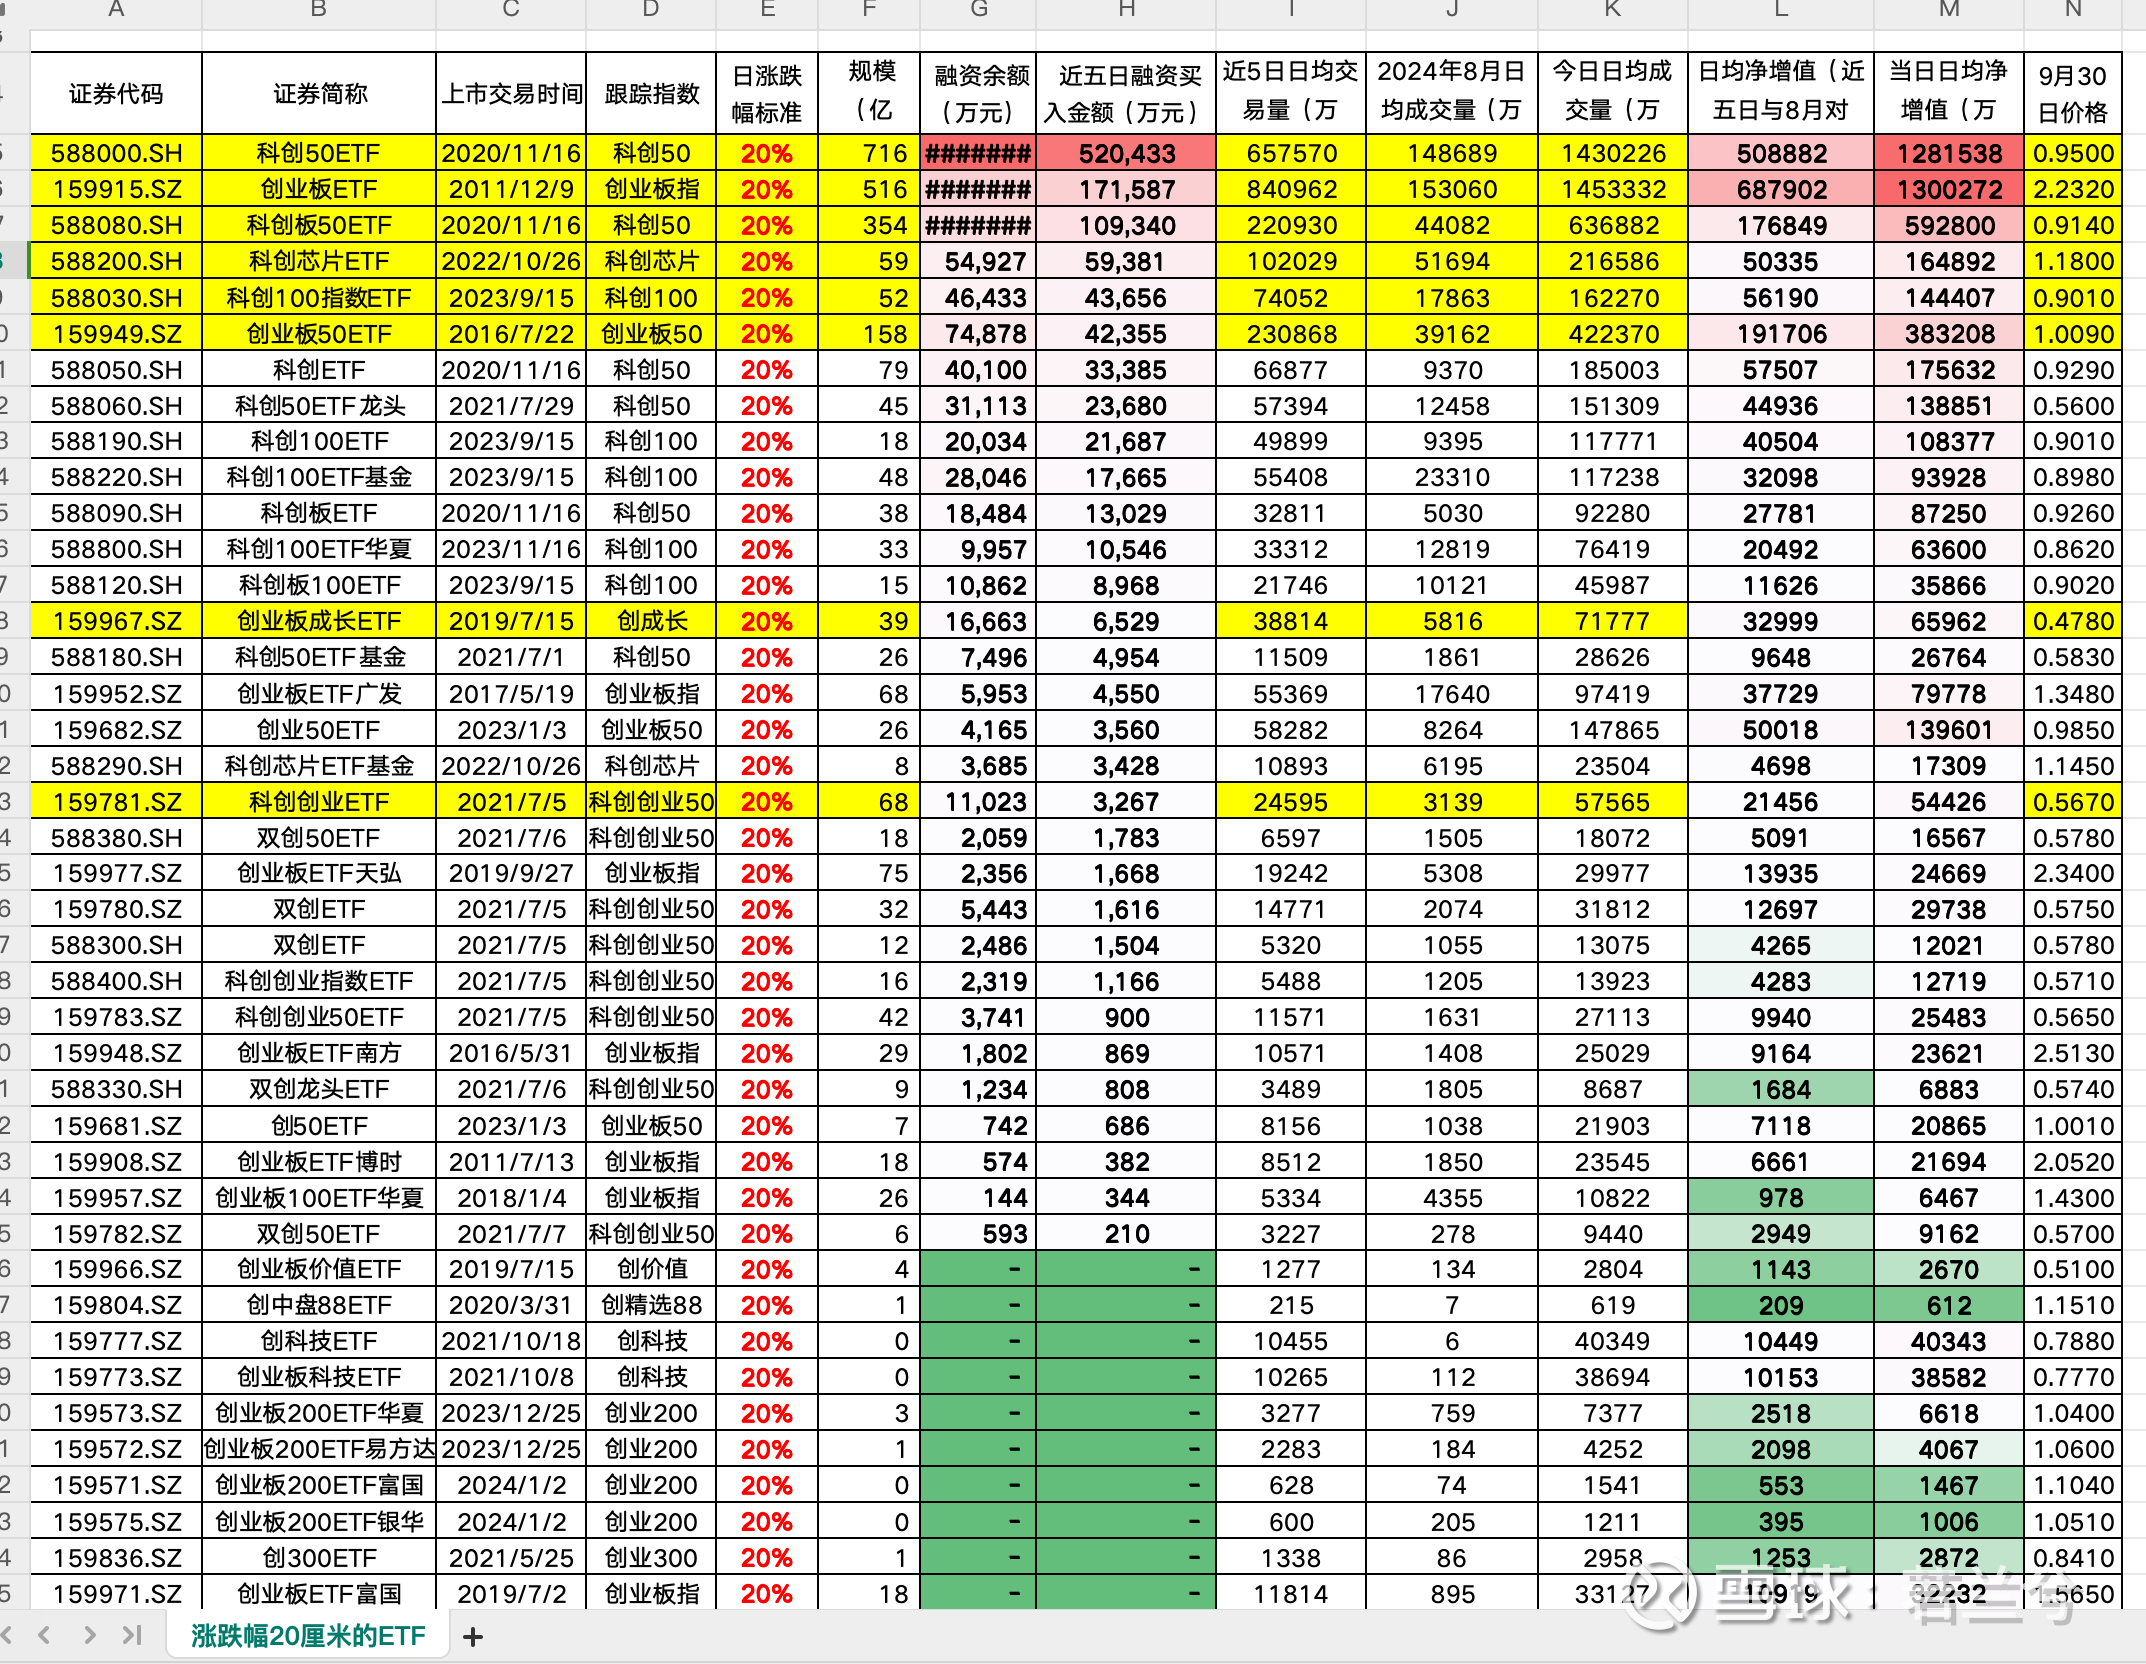Screen dimensions: 2146x1664
Task: Select cell 创业板200ETF易方达
Action: tap(319, 1449)
